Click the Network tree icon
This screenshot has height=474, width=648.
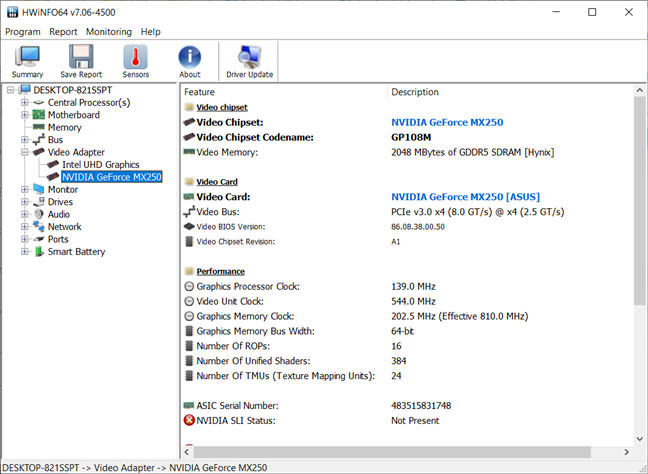(38, 226)
